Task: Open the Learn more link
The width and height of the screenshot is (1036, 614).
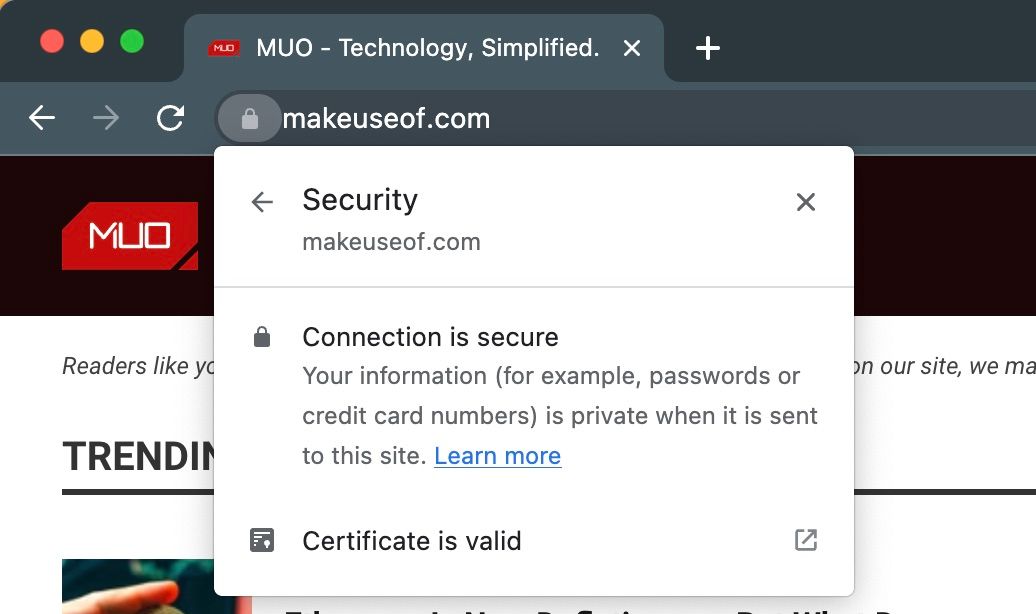Action: coord(497,456)
